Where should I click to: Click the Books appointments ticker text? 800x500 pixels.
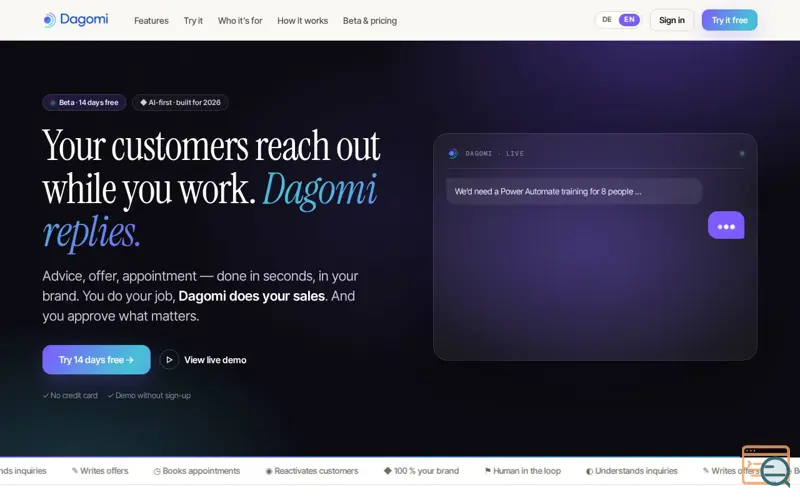coord(201,471)
